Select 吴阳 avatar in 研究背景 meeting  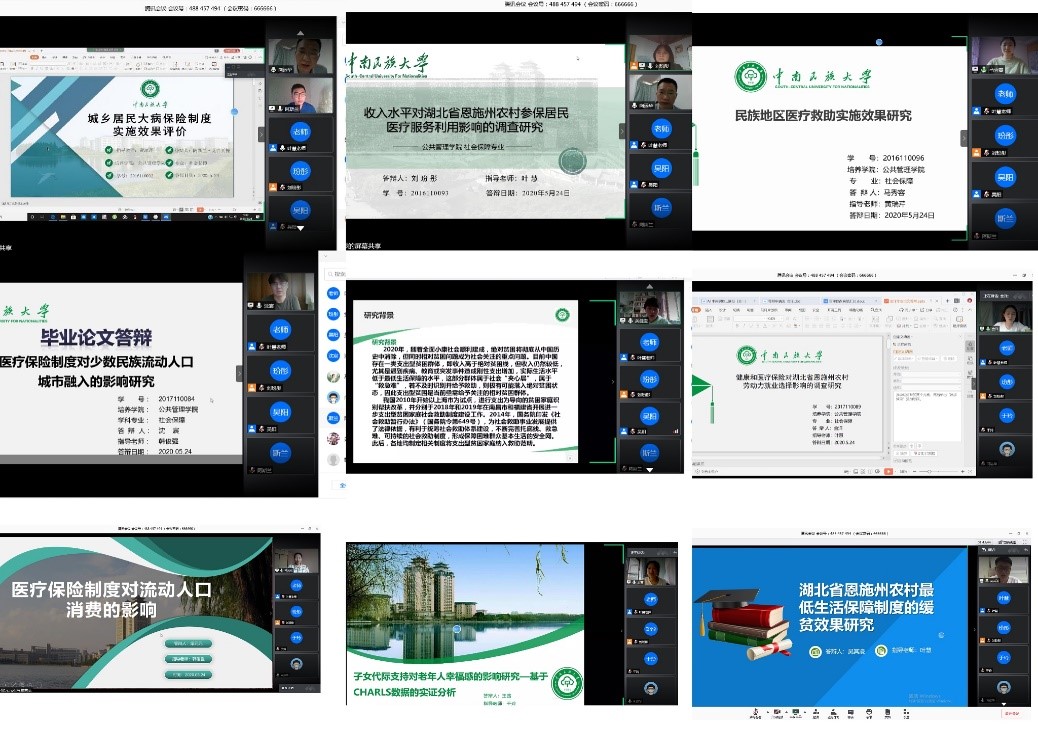[x=649, y=416]
